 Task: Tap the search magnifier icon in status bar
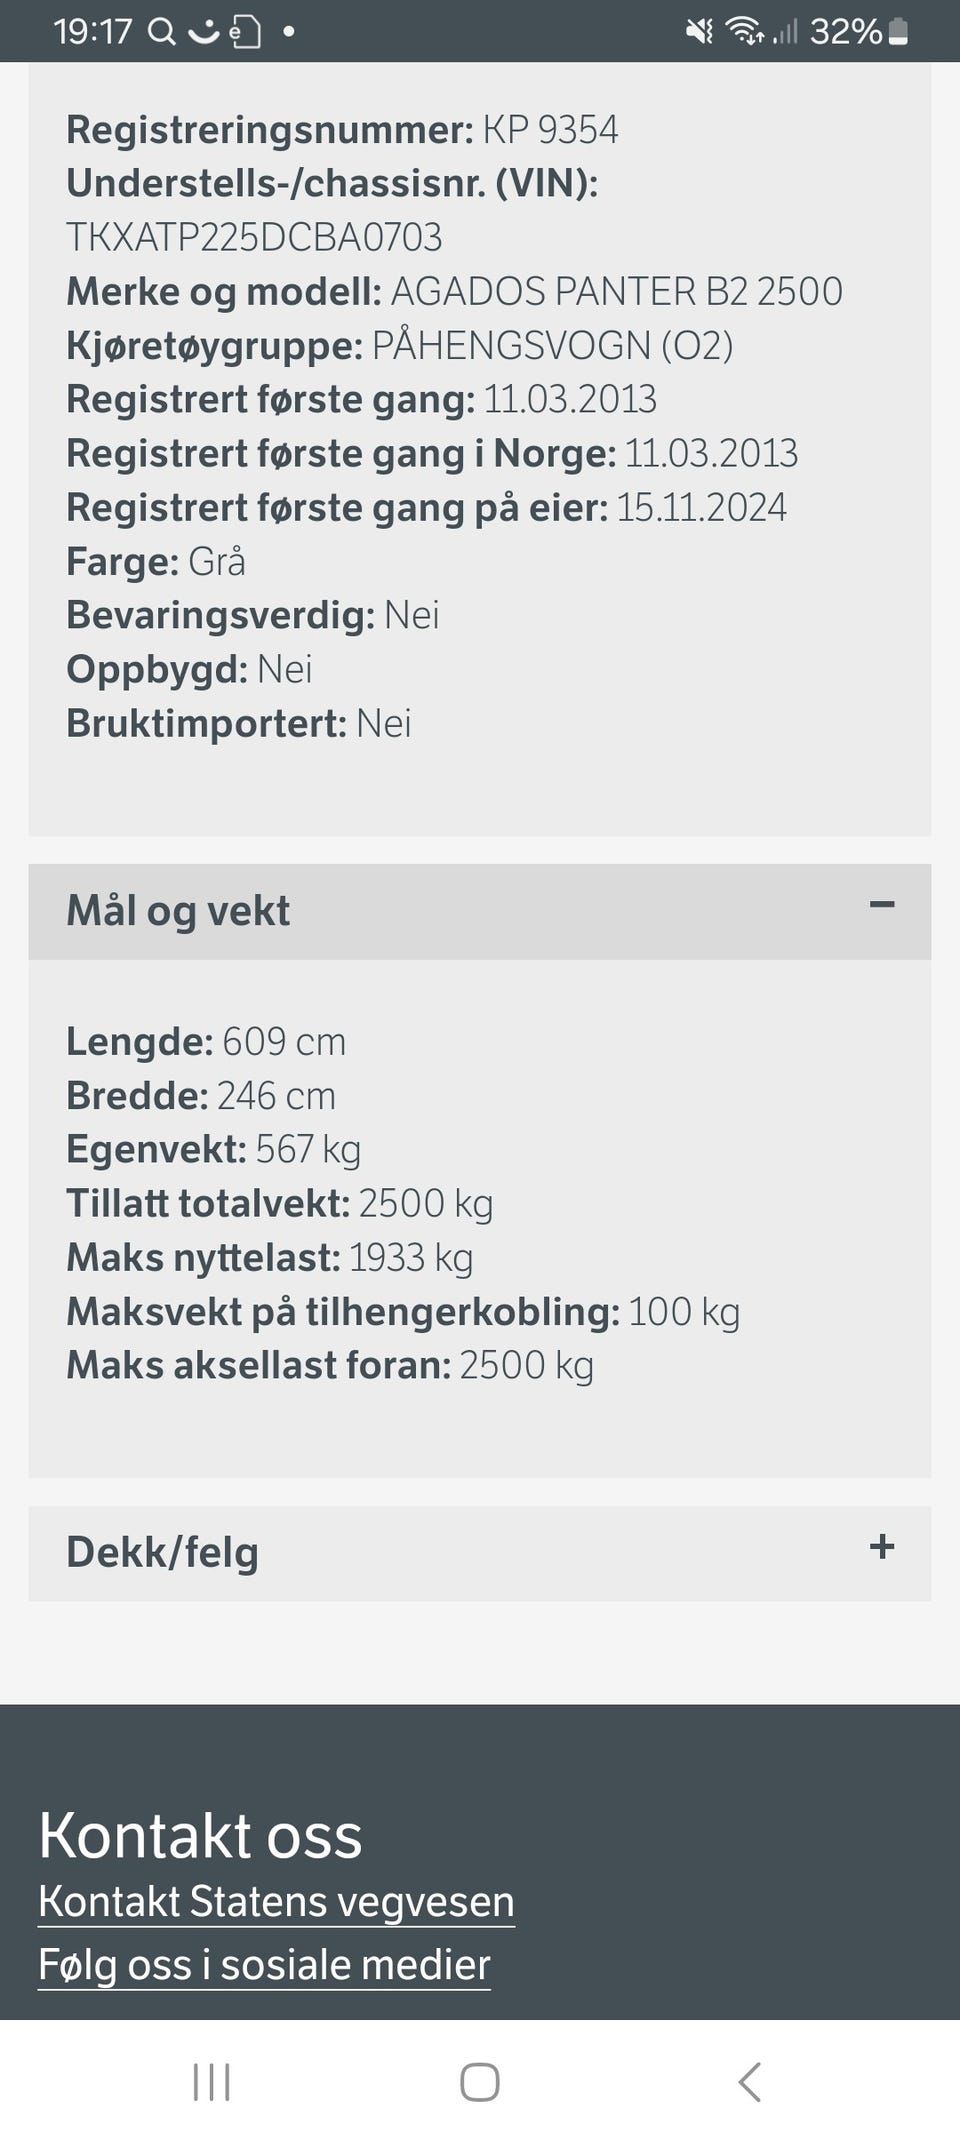161,32
